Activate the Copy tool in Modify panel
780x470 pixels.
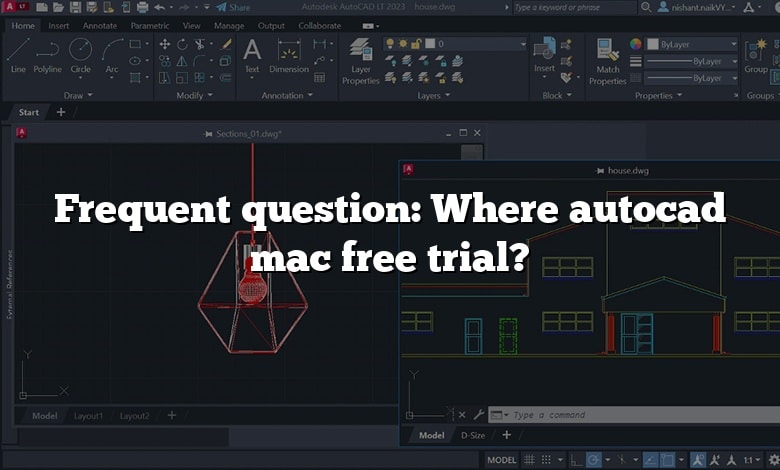[x=165, y=61]
